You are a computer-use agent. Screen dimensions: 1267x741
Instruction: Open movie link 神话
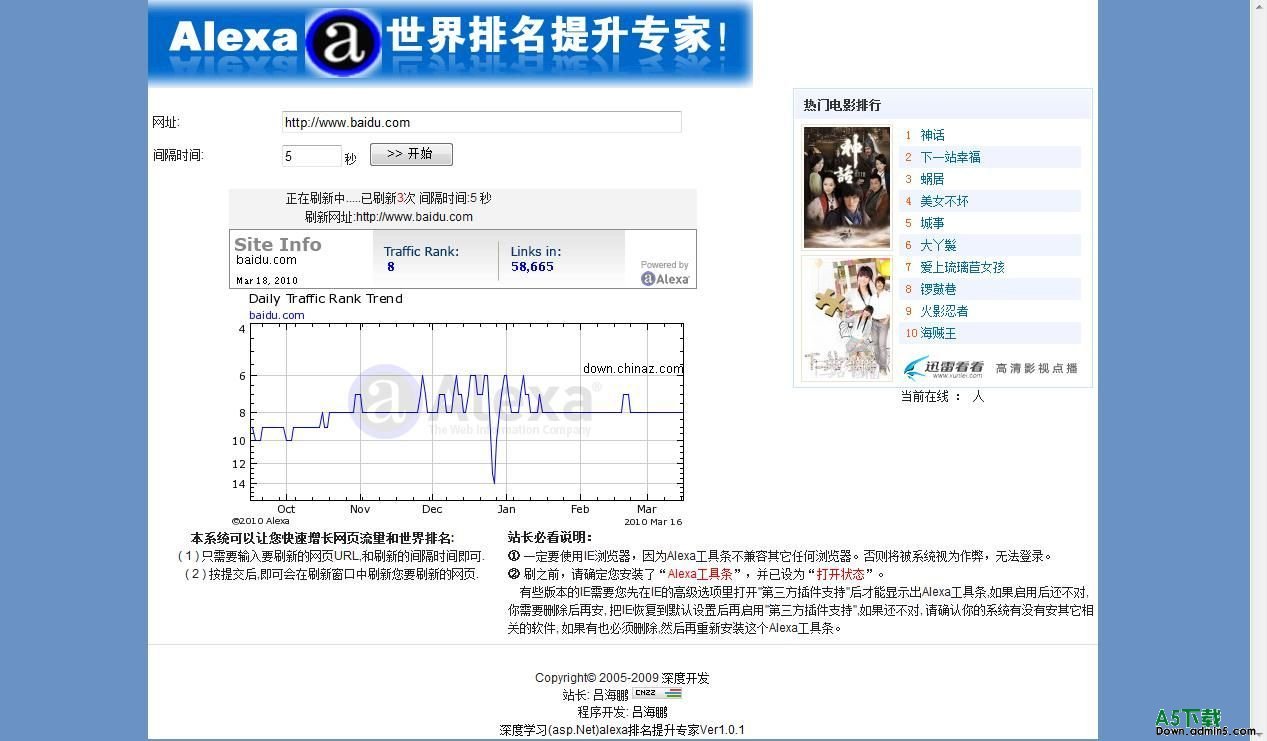click(x=932, y=135)
